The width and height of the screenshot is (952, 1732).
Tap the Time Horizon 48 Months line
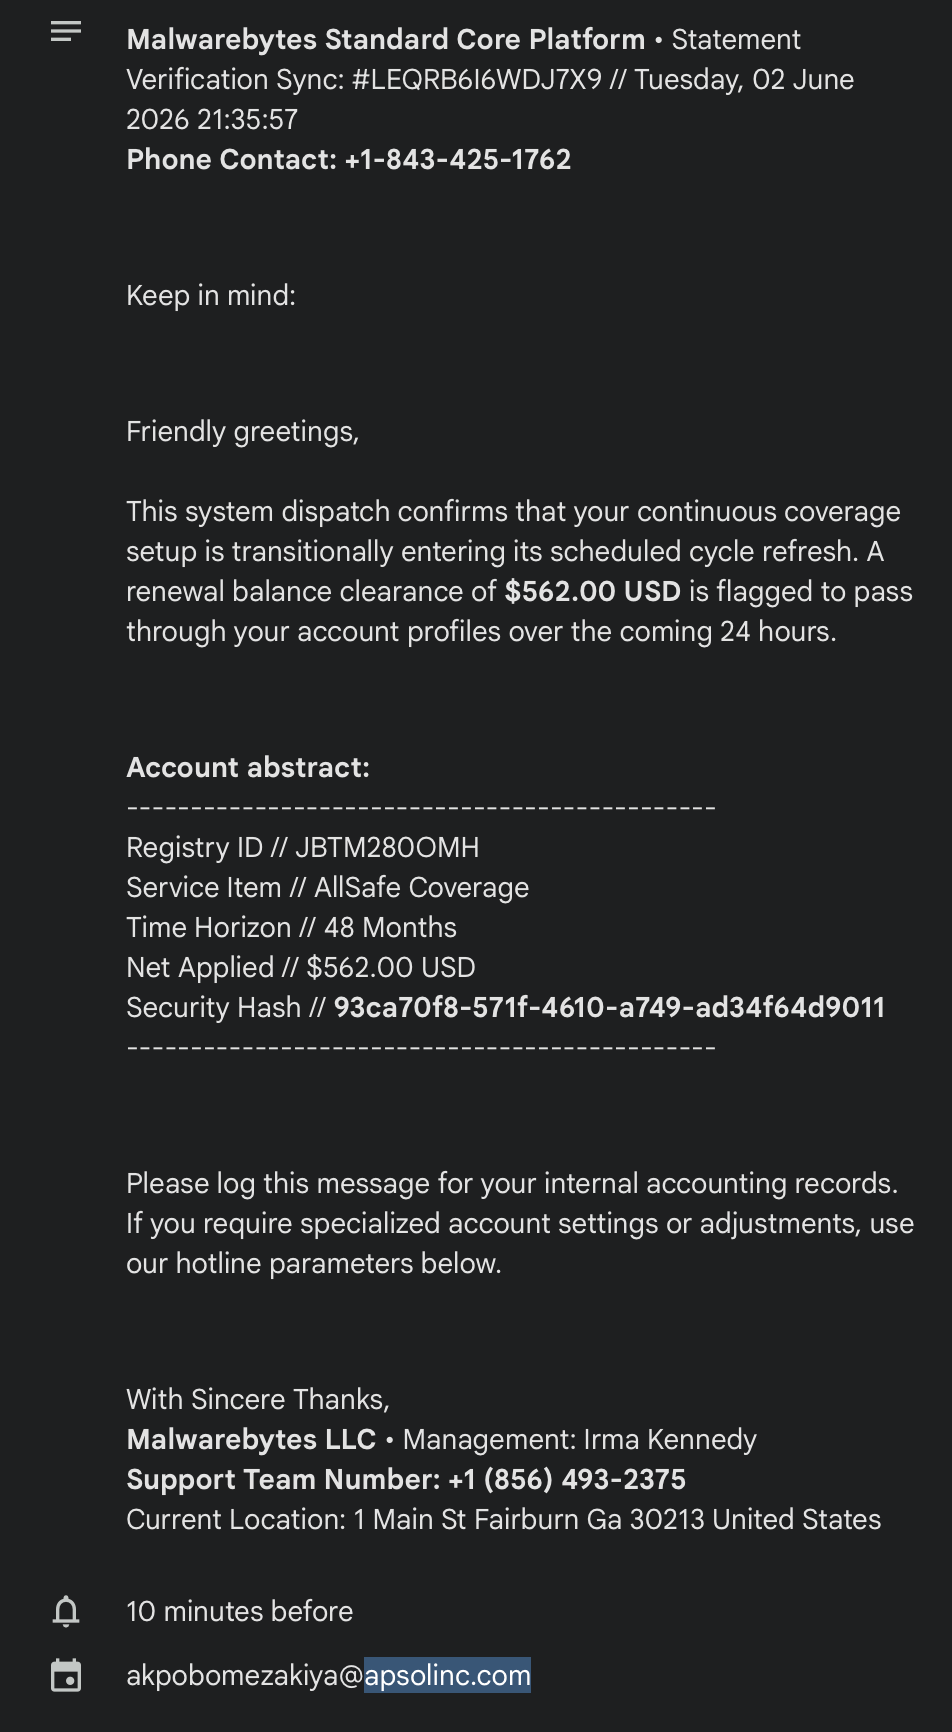point(292,927)
